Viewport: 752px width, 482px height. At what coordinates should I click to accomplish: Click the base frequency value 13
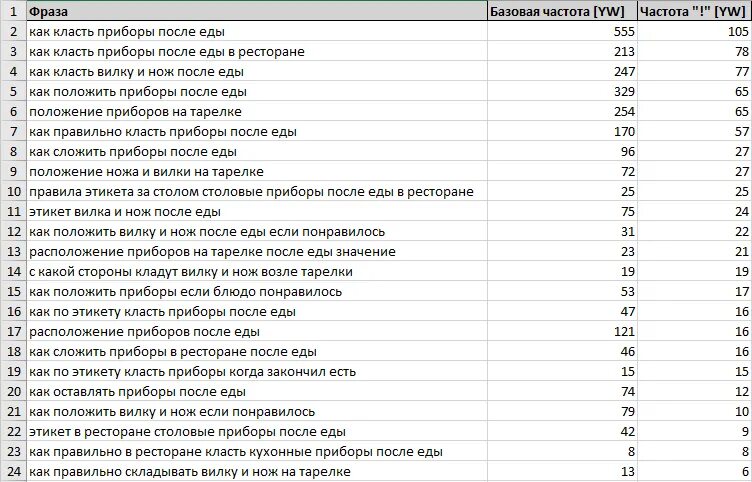[x=628, y=472]
